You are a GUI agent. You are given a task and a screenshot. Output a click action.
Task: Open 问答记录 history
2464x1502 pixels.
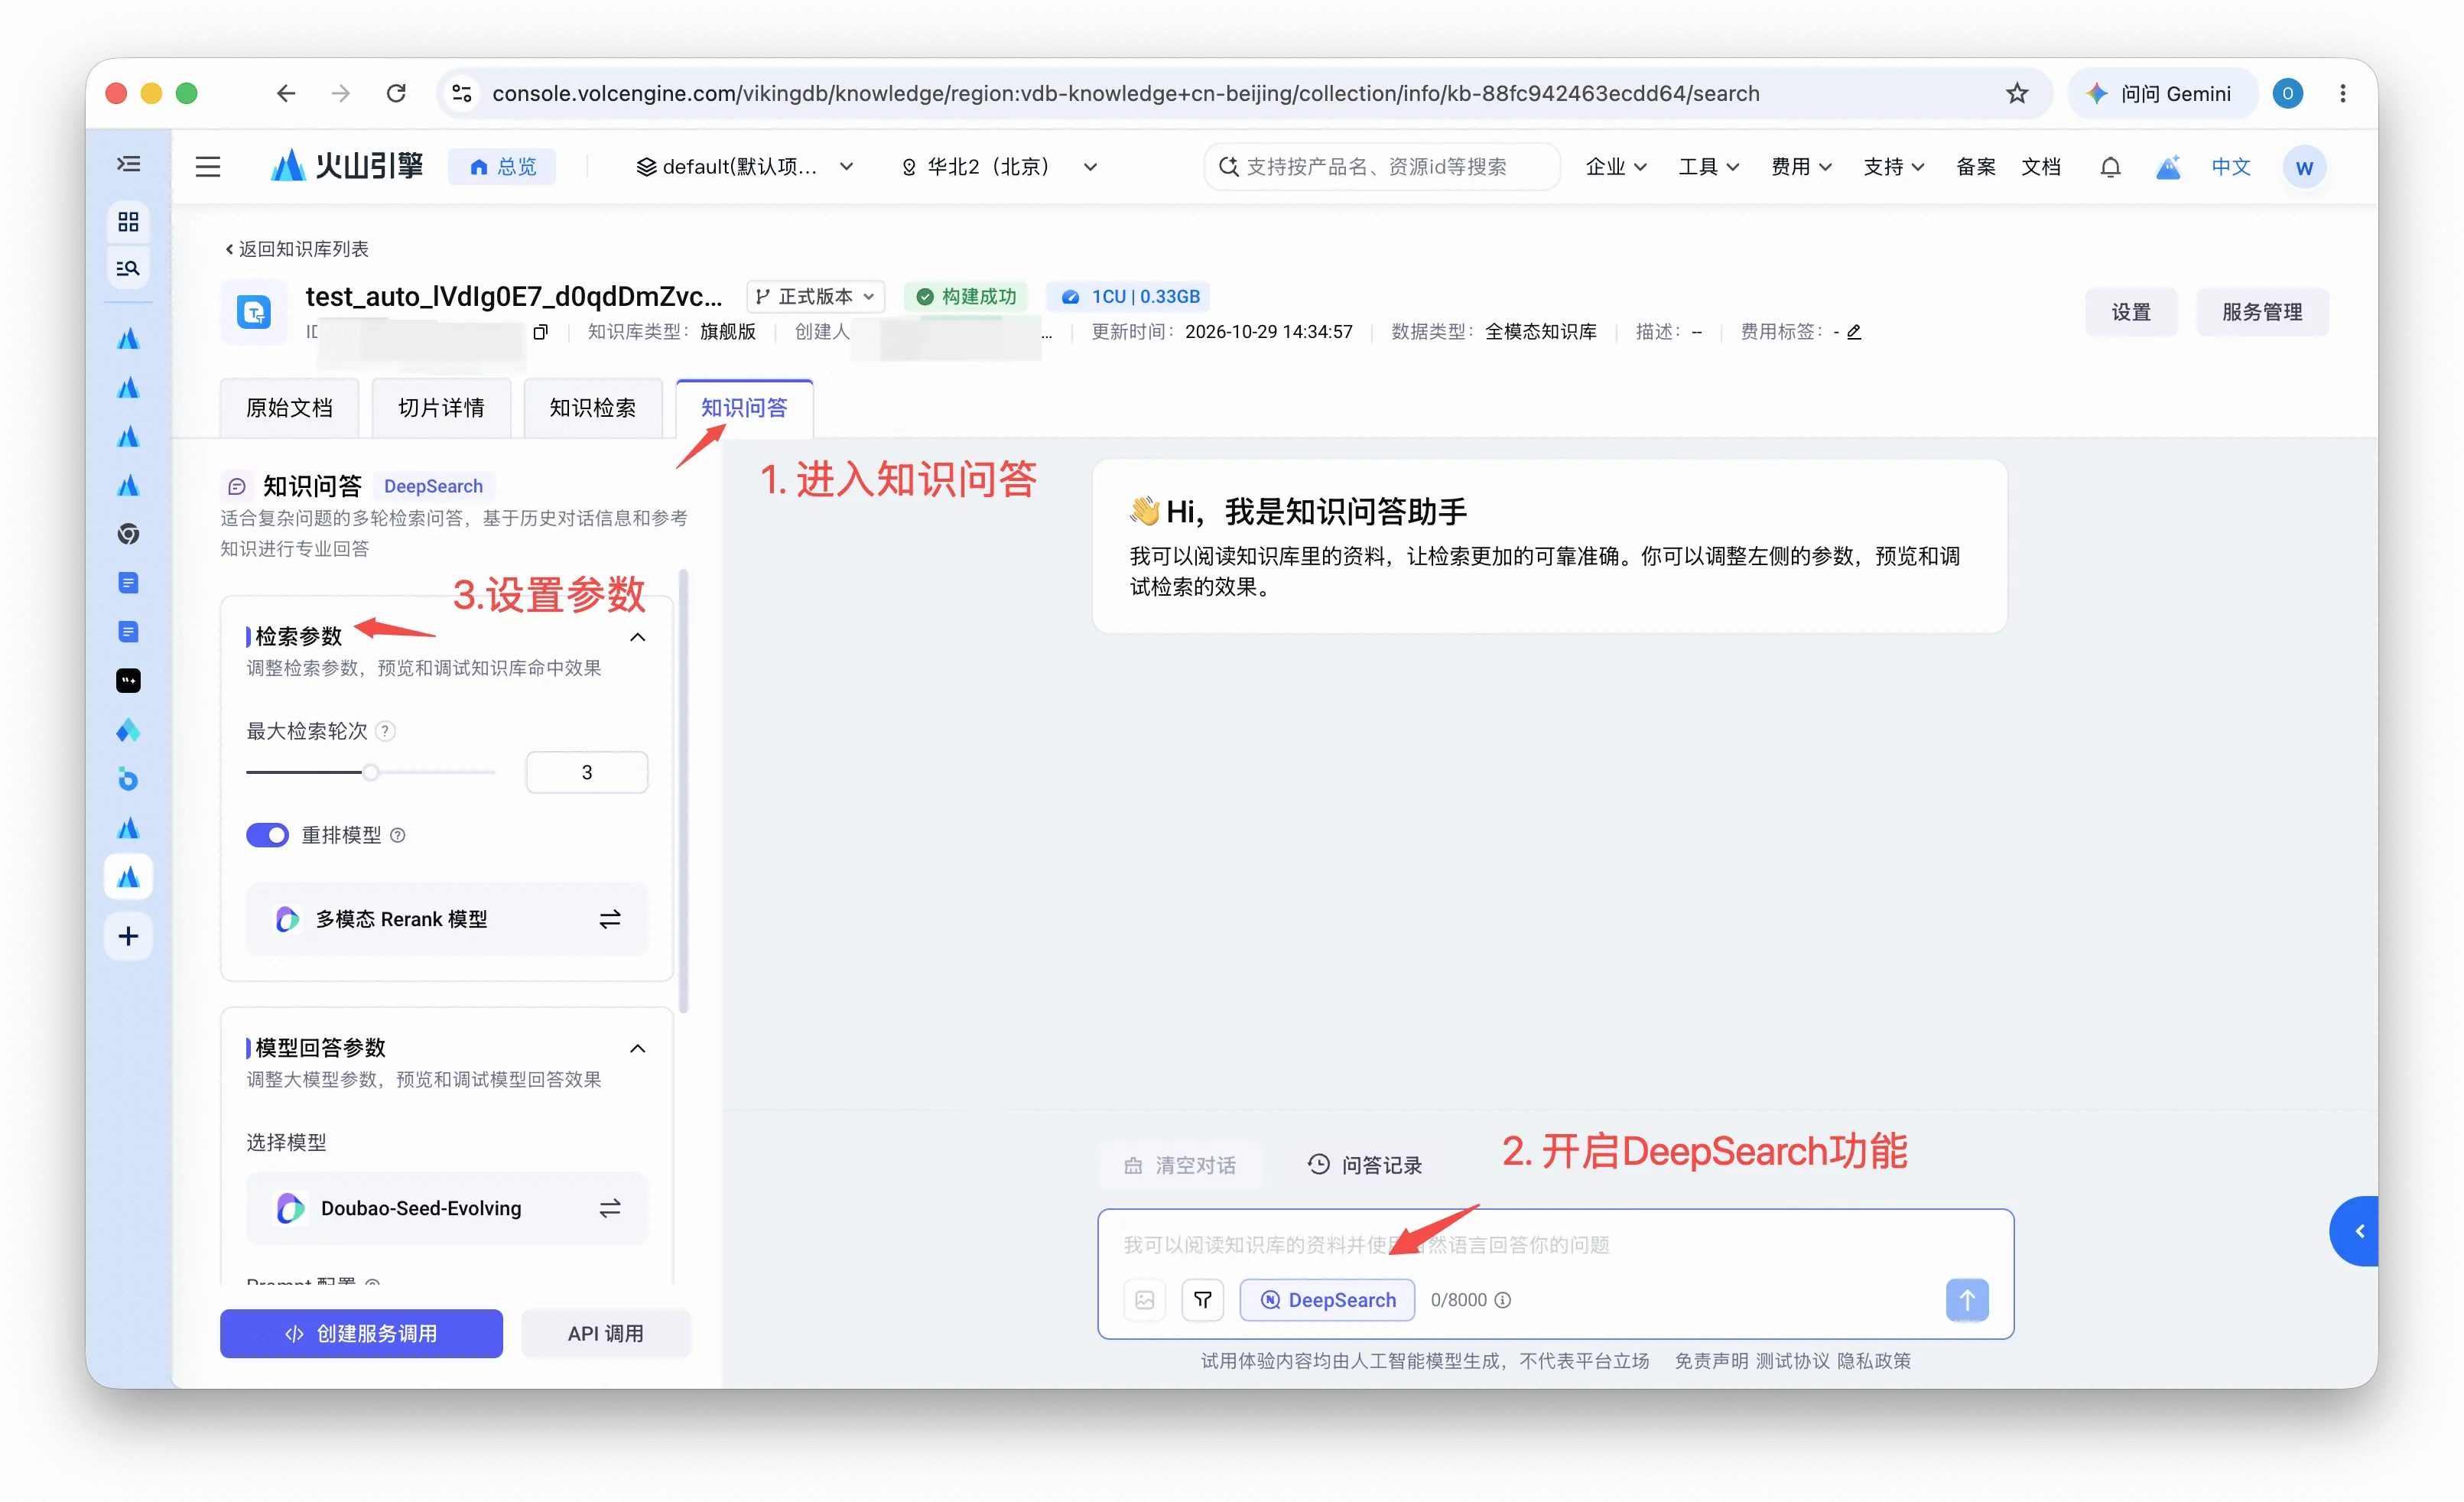click(1365, 1165)
